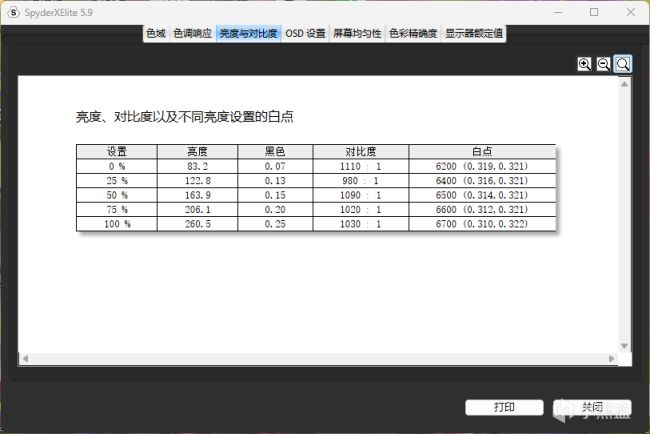Click brightness value 206.1
The height and width of the screenshot is (434, 650).
197,210
